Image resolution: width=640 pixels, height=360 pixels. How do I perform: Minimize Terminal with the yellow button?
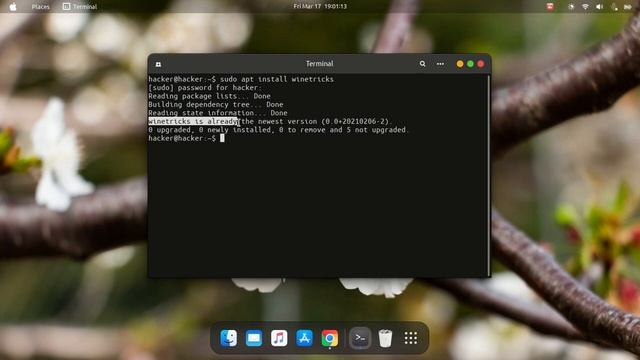[x=460, y=64]
